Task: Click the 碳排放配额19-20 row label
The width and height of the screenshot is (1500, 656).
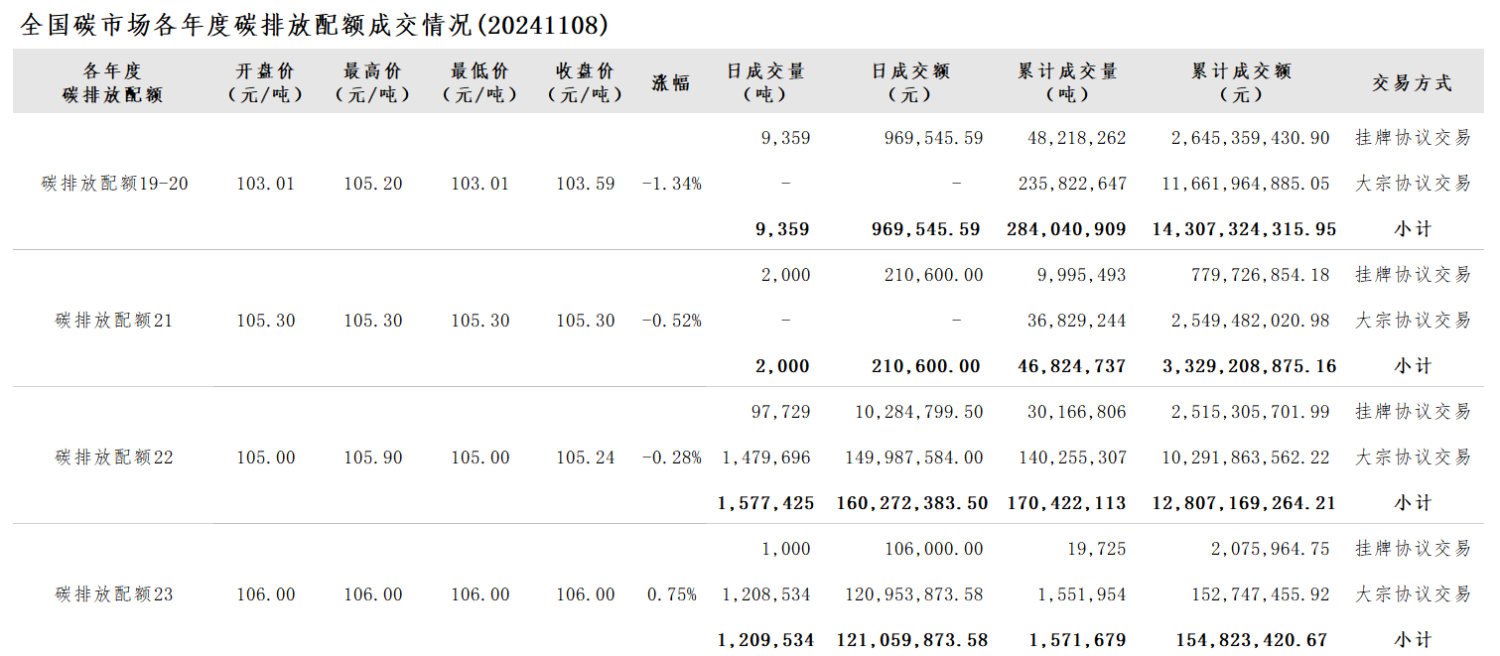Action: [115, 183]
